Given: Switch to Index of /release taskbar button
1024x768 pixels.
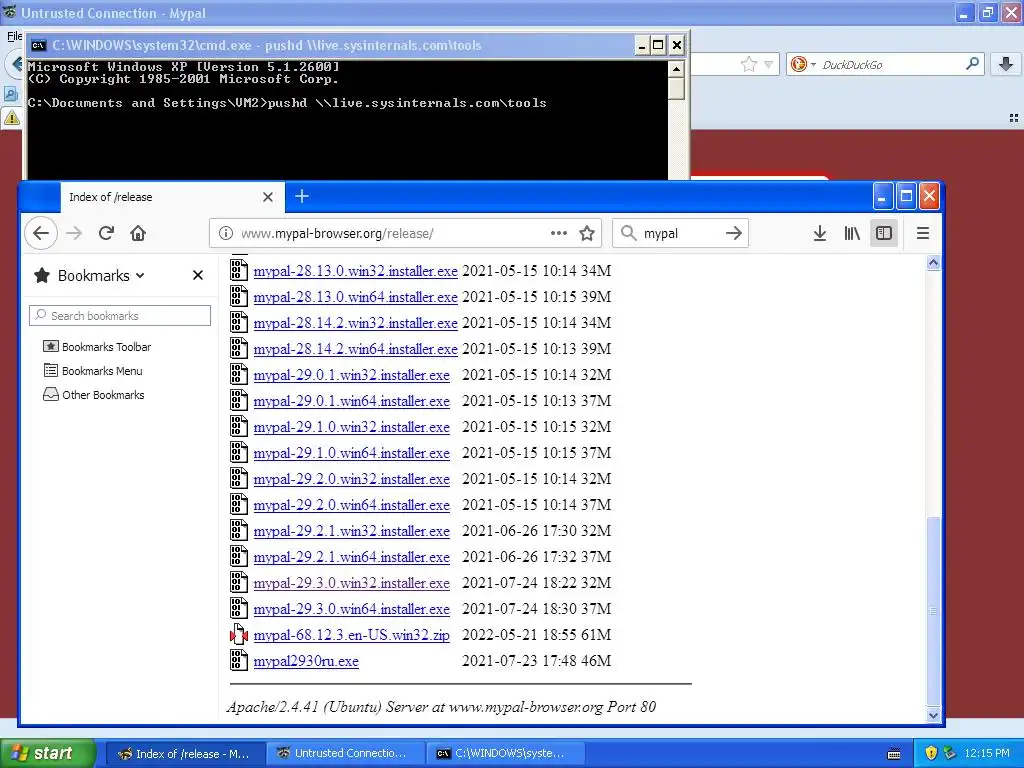Looking at the screenshot, I should pos(185,754).
